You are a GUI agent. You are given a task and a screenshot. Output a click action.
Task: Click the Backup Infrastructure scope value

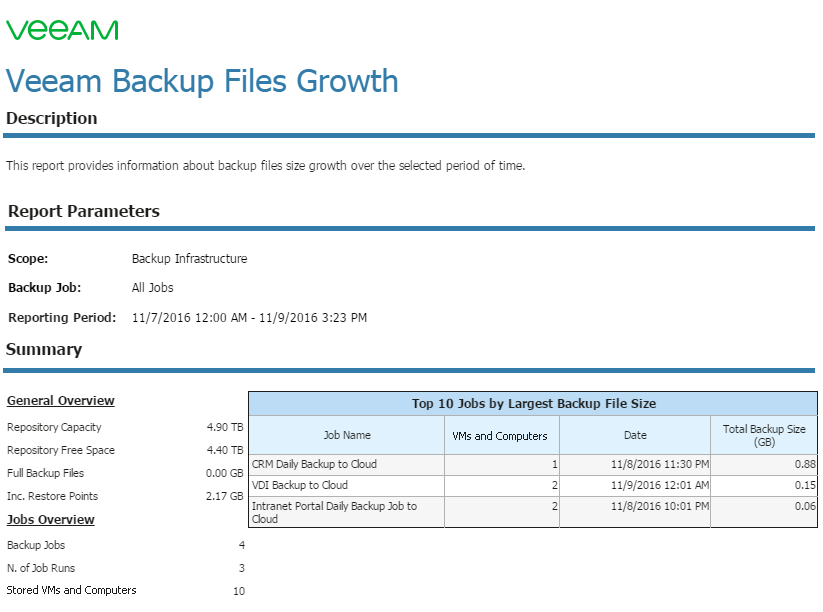coord(189,259)
